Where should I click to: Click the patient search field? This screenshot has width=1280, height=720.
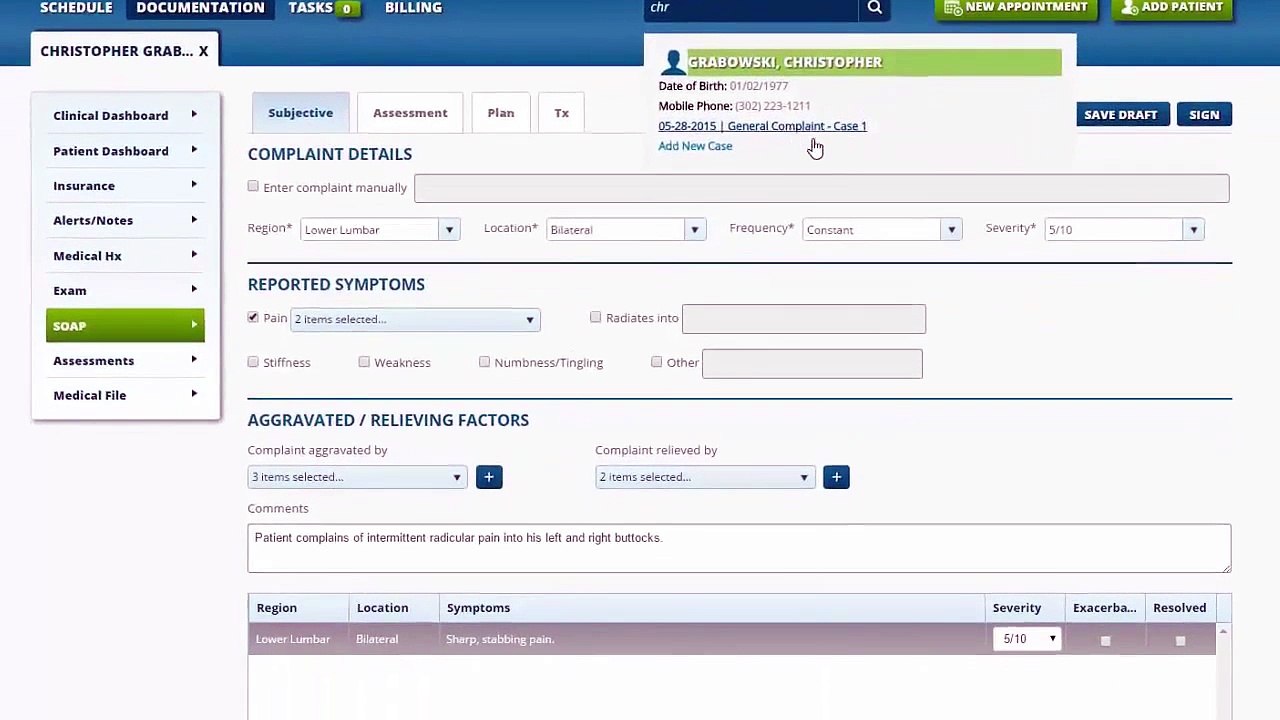coord(751,8)
